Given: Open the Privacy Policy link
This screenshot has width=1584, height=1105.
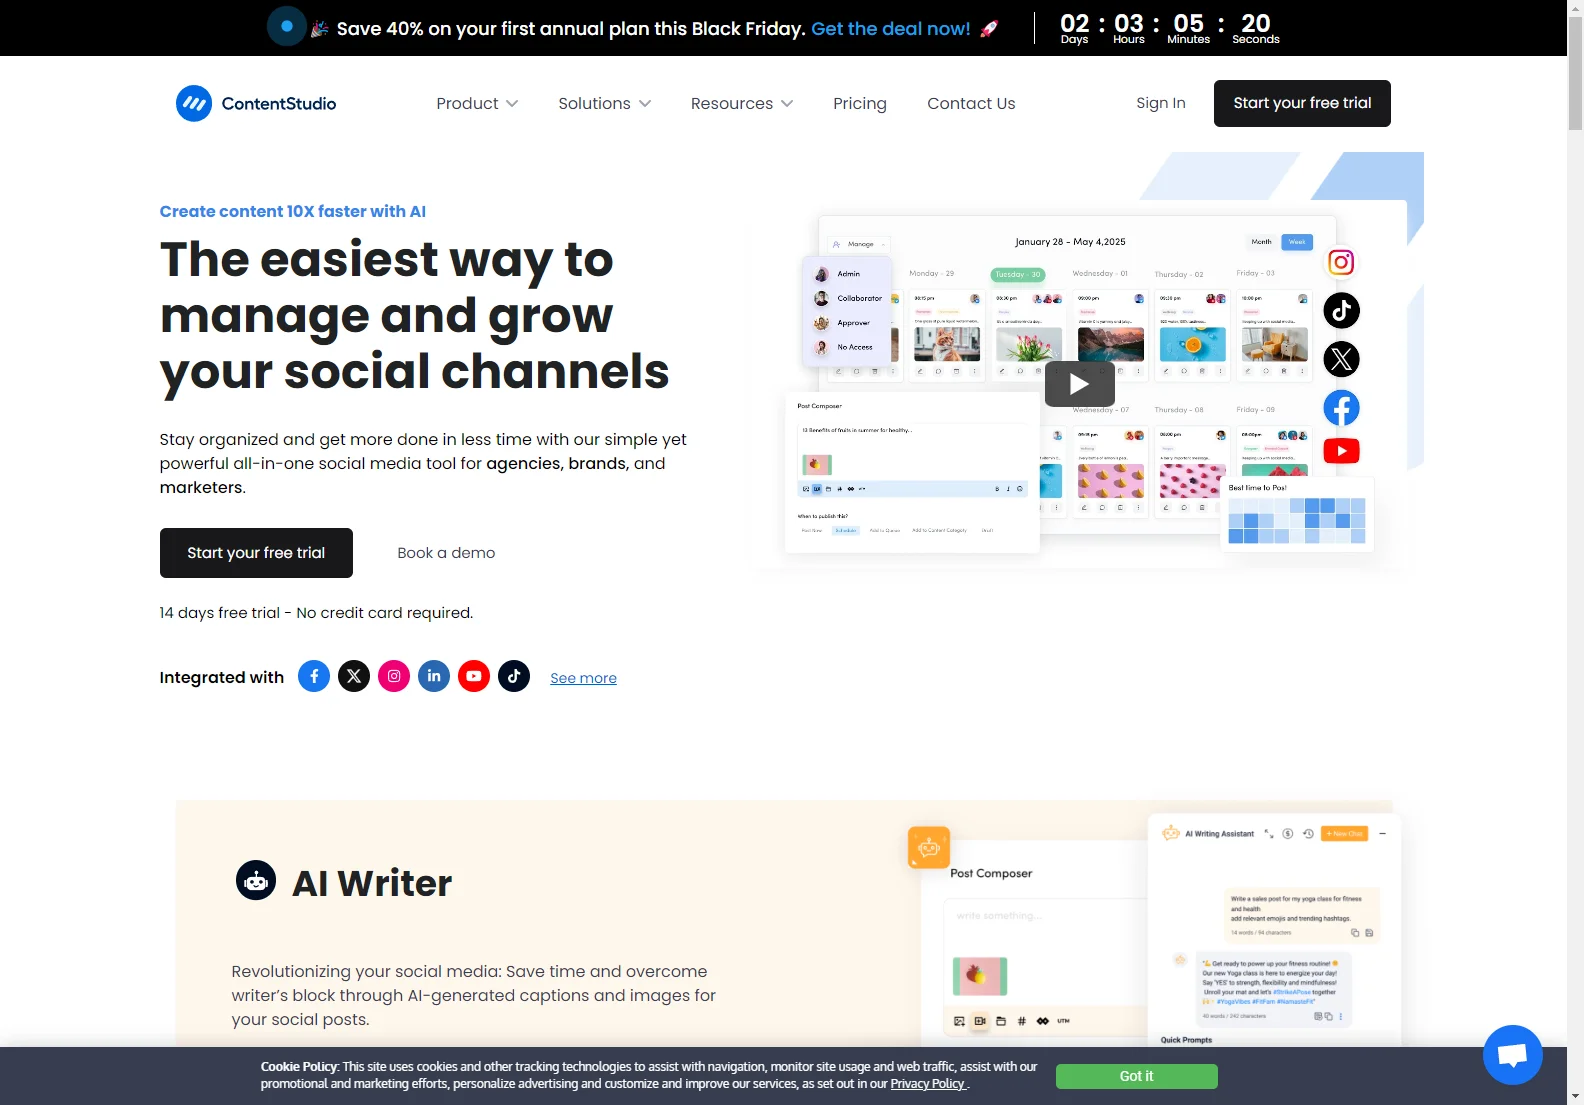Looking at the screenshot, I should click(x=928, y=1084).
